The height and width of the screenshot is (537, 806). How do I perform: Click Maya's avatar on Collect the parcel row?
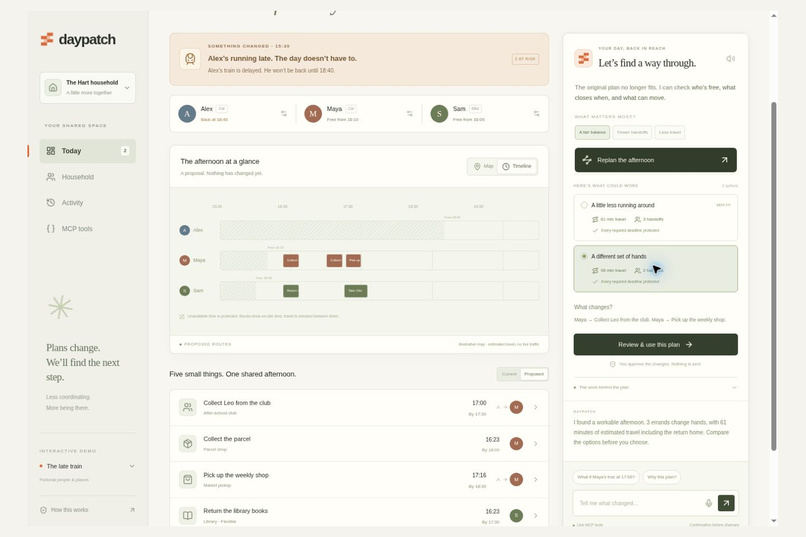click(x=516, y=443)
